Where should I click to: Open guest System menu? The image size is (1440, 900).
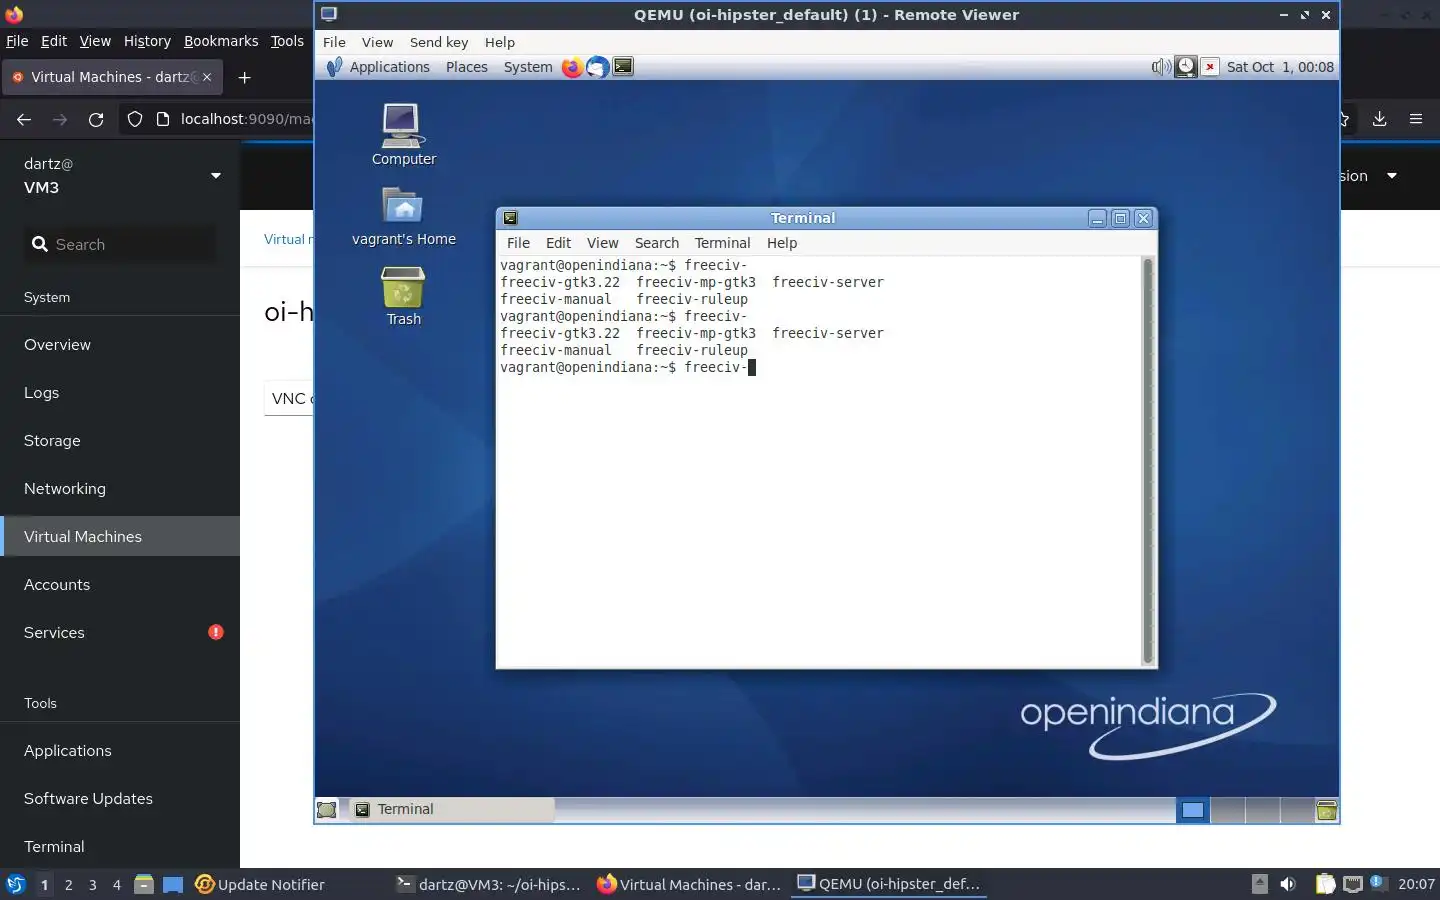(528, 67)
